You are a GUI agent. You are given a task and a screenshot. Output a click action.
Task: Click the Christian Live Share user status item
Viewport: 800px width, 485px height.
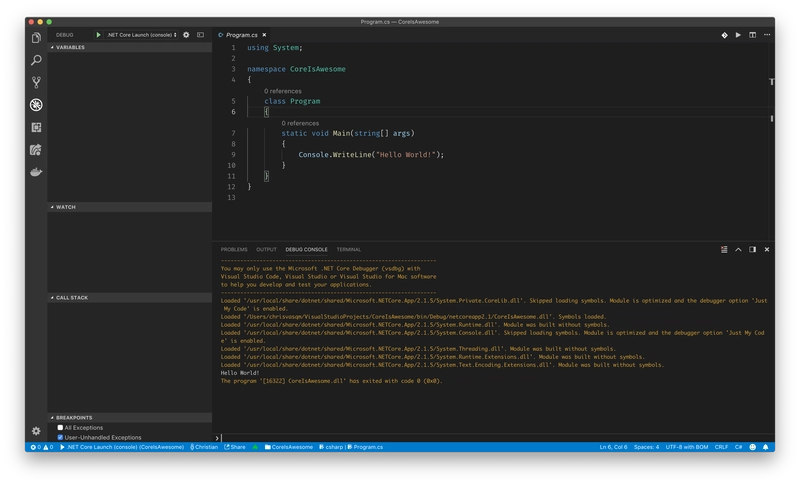tap(204, 447)
